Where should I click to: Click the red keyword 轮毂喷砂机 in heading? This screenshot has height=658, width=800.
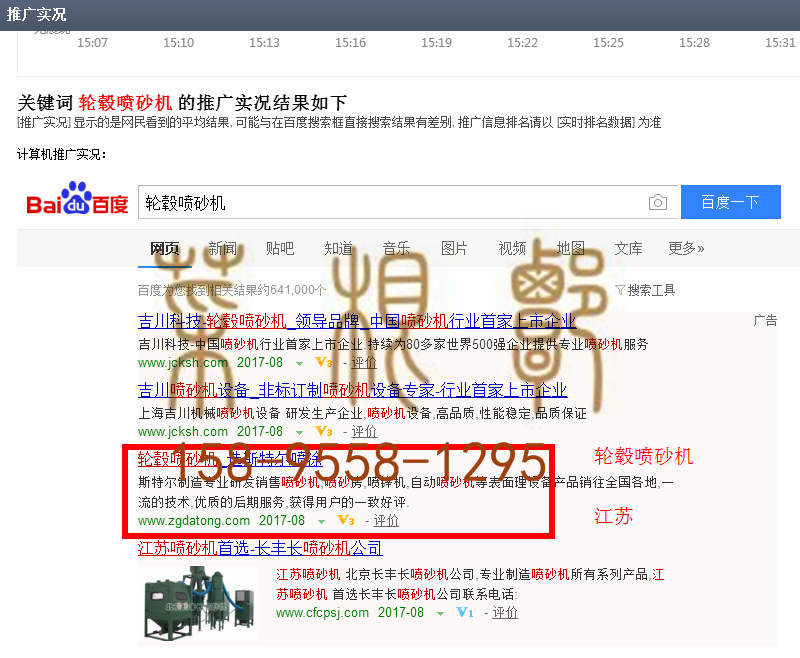pos(125,103)
